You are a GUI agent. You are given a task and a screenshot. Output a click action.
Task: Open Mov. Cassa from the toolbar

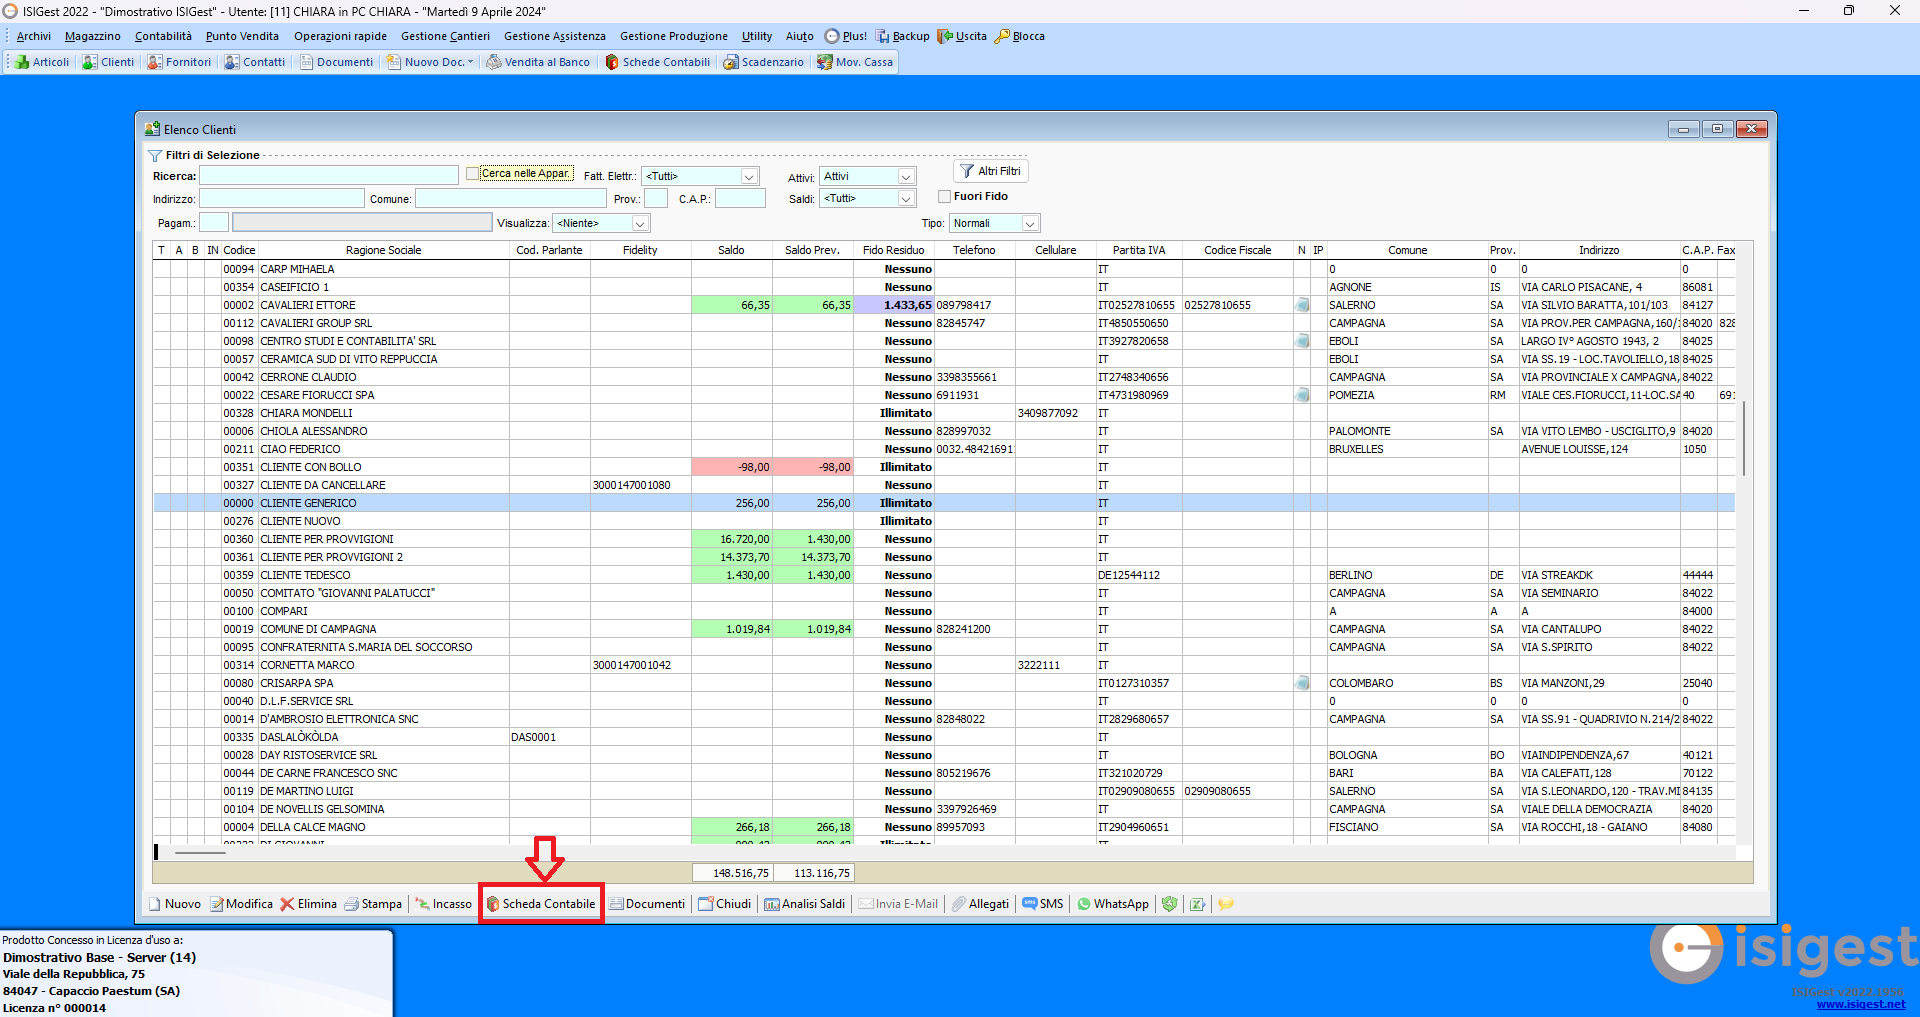[855, 61]
